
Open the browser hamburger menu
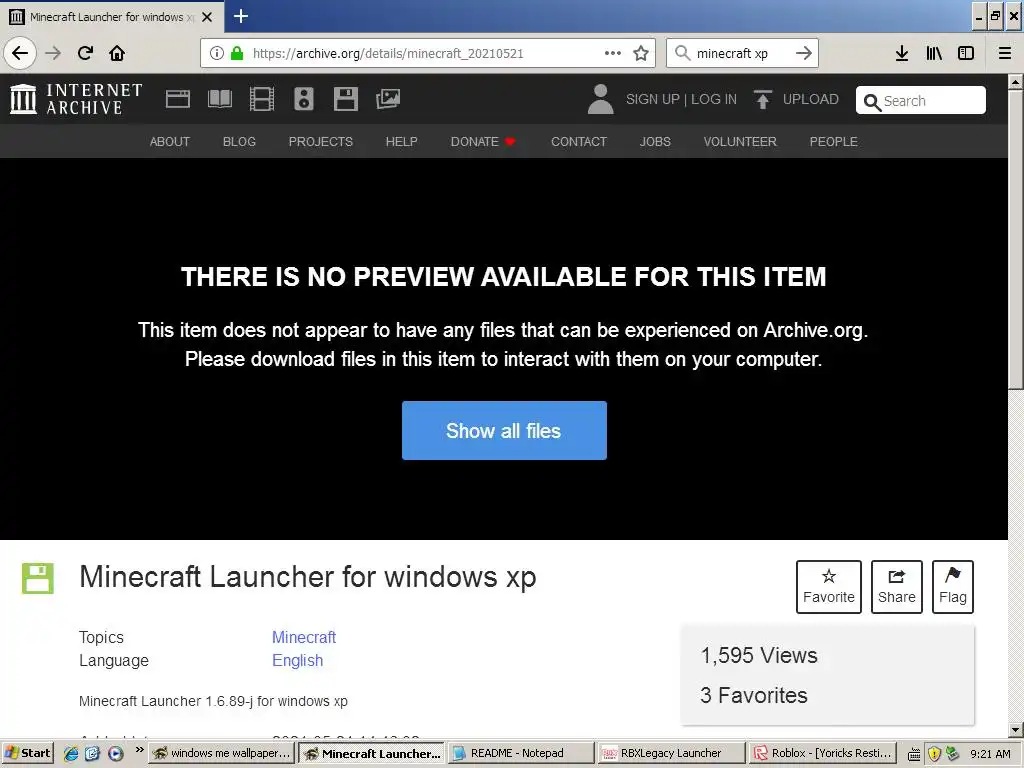[1005, 53]
